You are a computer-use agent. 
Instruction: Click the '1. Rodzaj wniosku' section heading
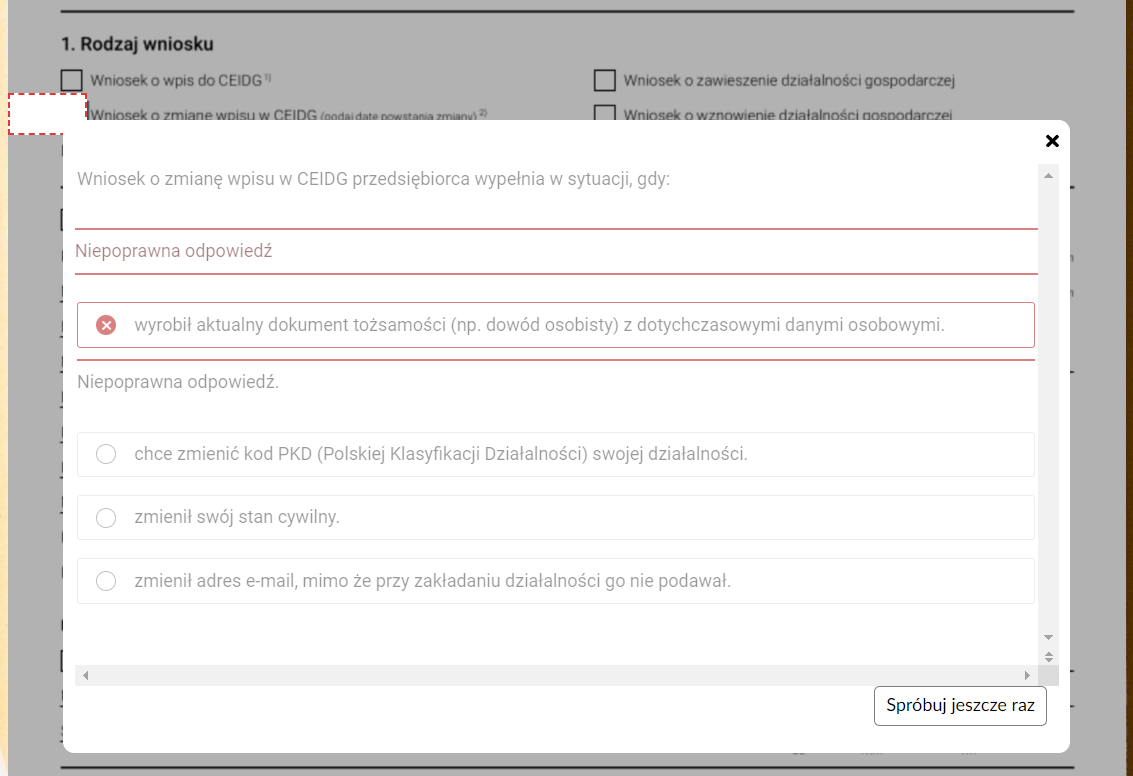tap(137, 45)
